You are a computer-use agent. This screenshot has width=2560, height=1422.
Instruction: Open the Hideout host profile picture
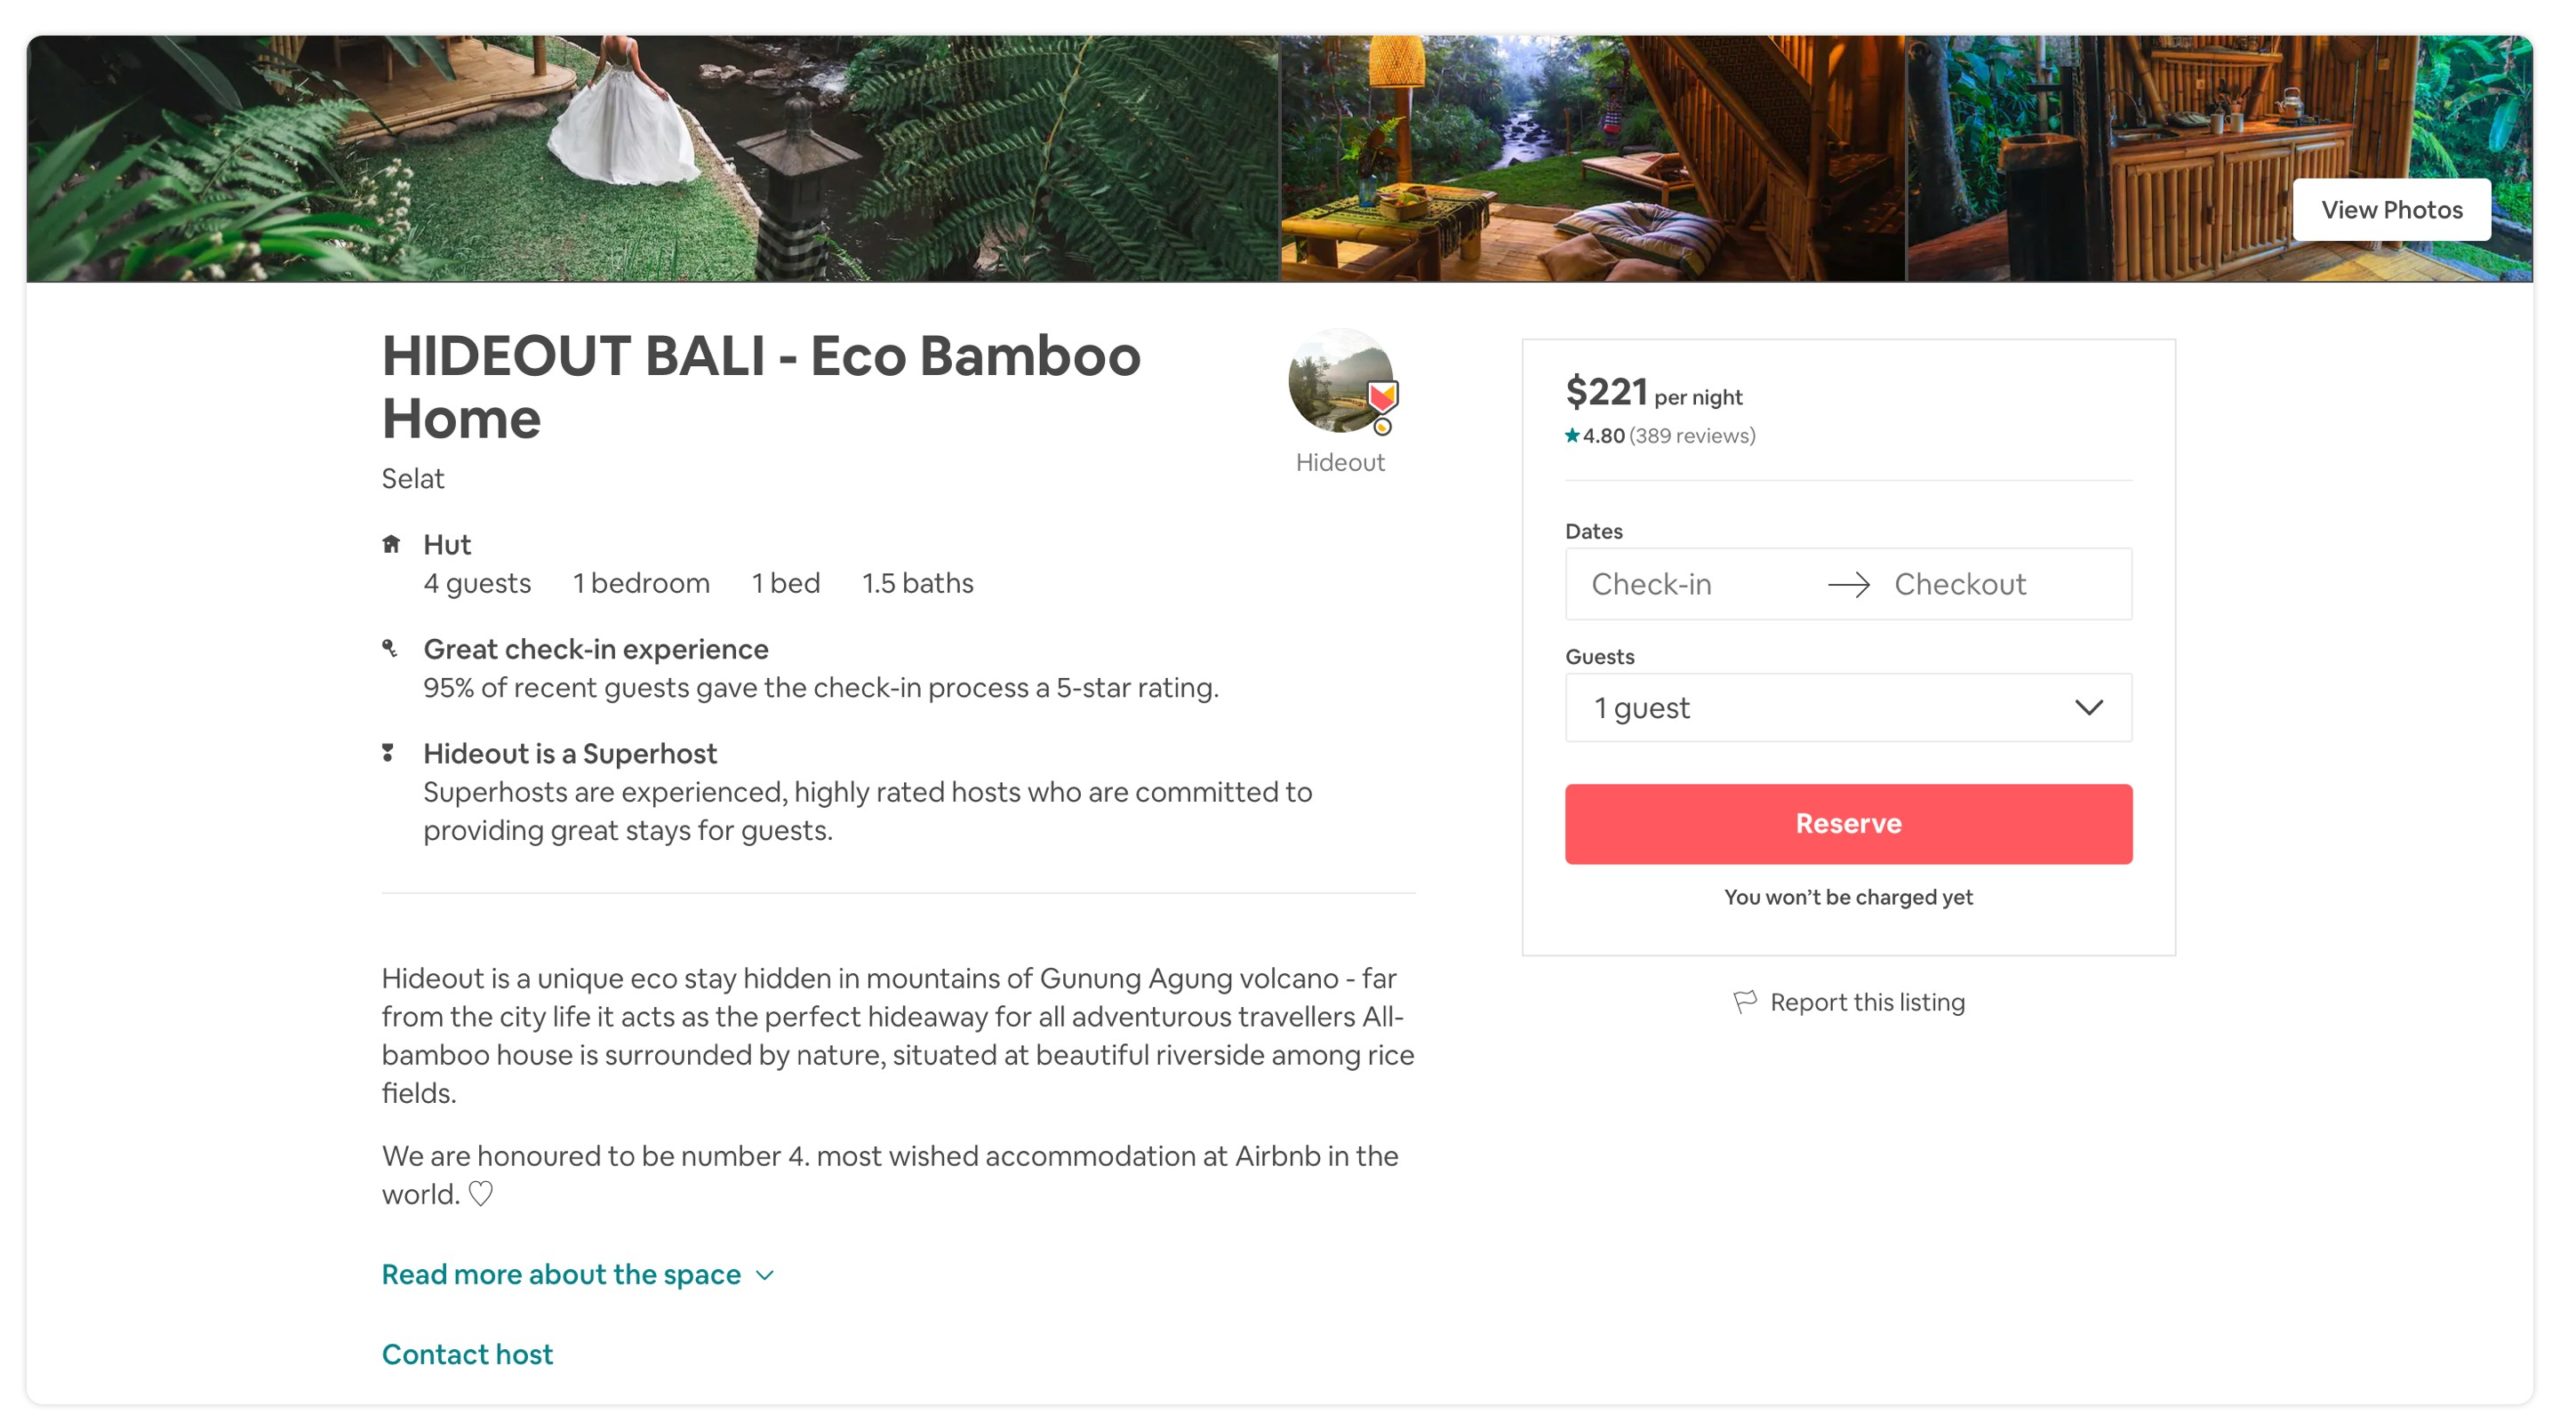click(1340, 381)
